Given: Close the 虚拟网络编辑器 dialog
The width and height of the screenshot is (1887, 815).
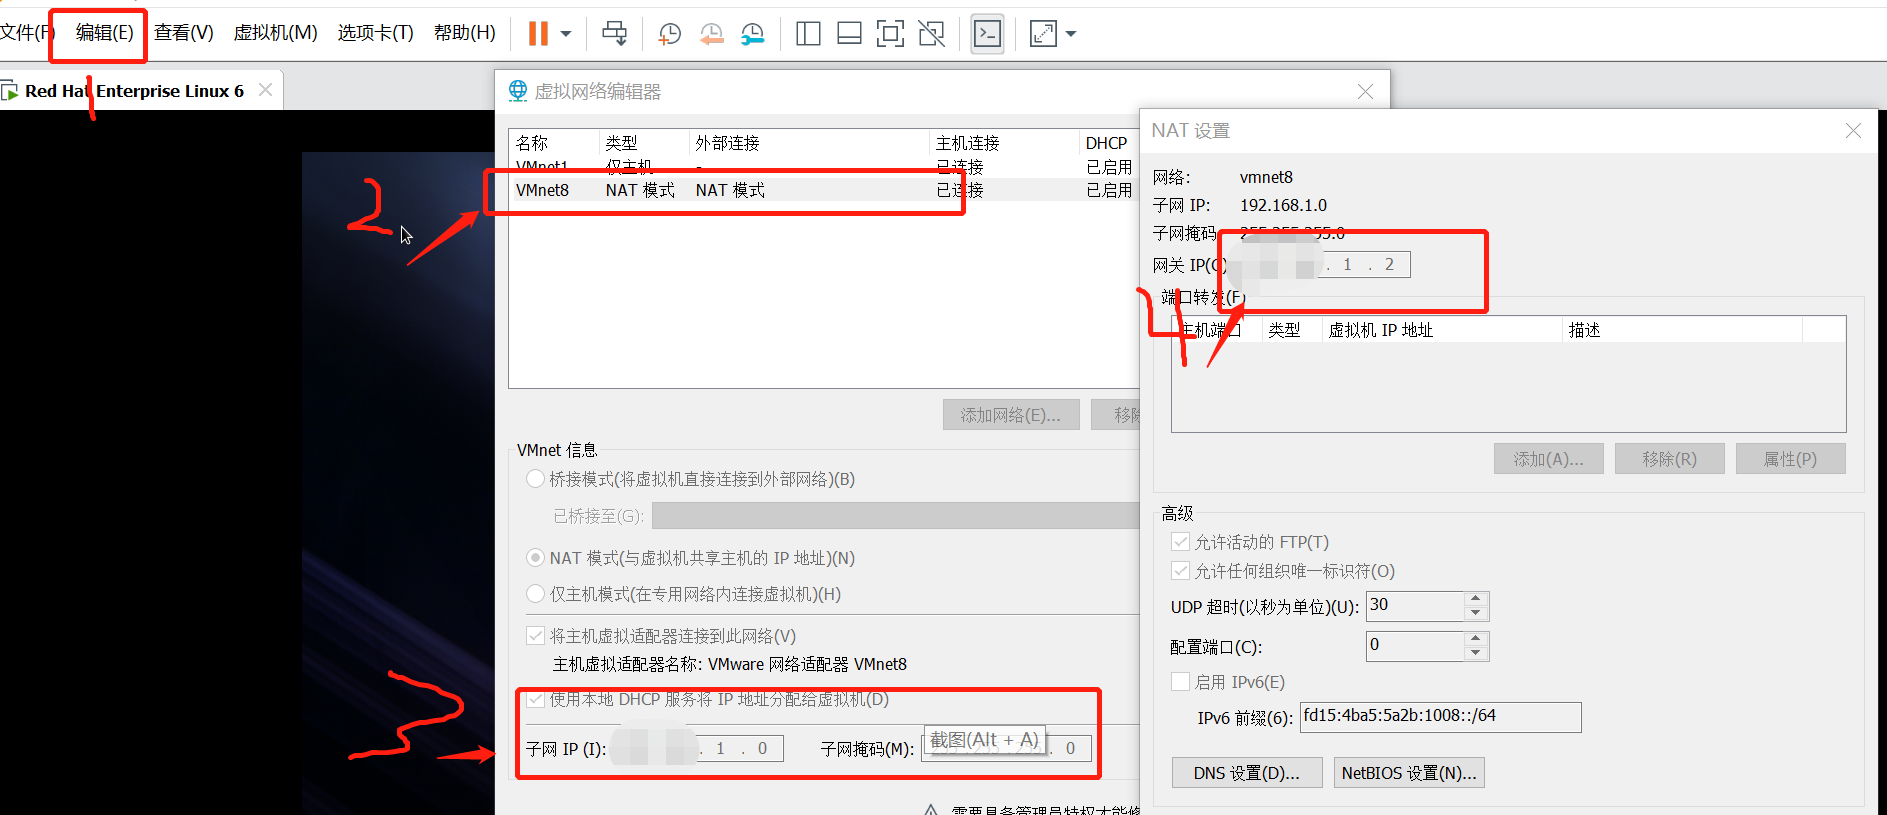Looking at the screenshot, I should [x=1365, y=91].
